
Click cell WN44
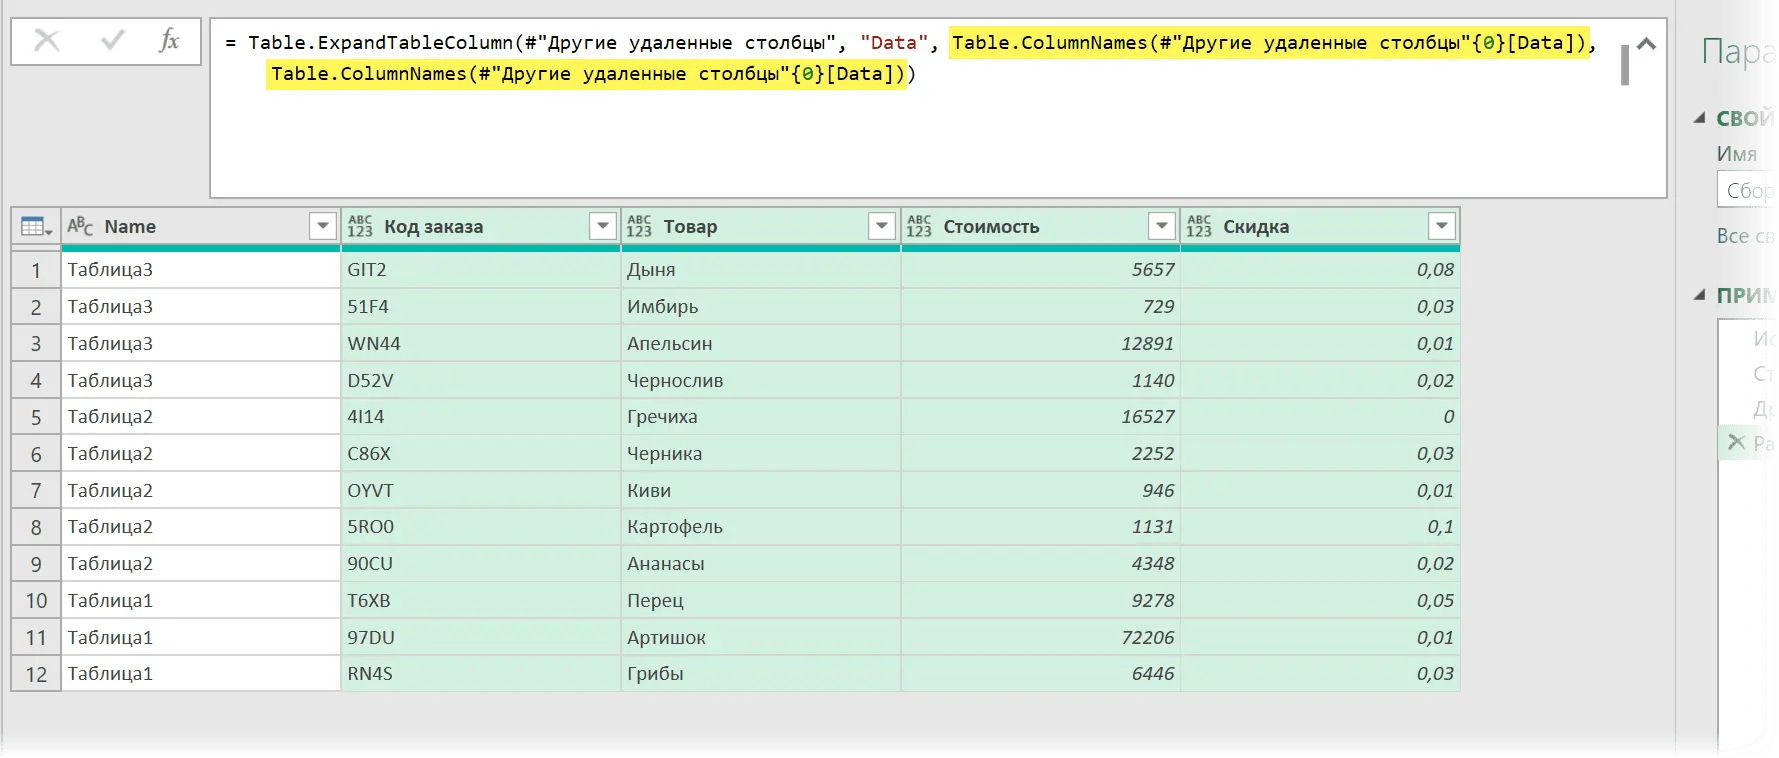[481, 344]
